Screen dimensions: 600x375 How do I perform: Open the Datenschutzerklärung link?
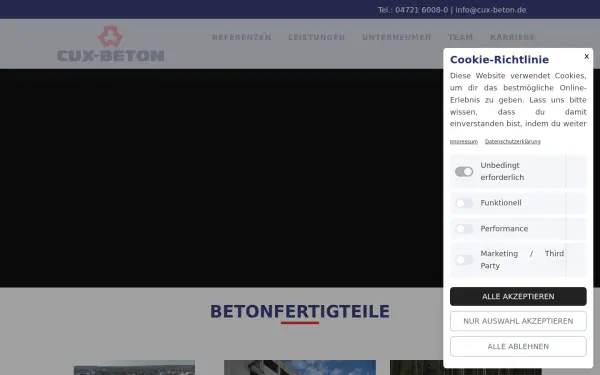coord(512,142)
